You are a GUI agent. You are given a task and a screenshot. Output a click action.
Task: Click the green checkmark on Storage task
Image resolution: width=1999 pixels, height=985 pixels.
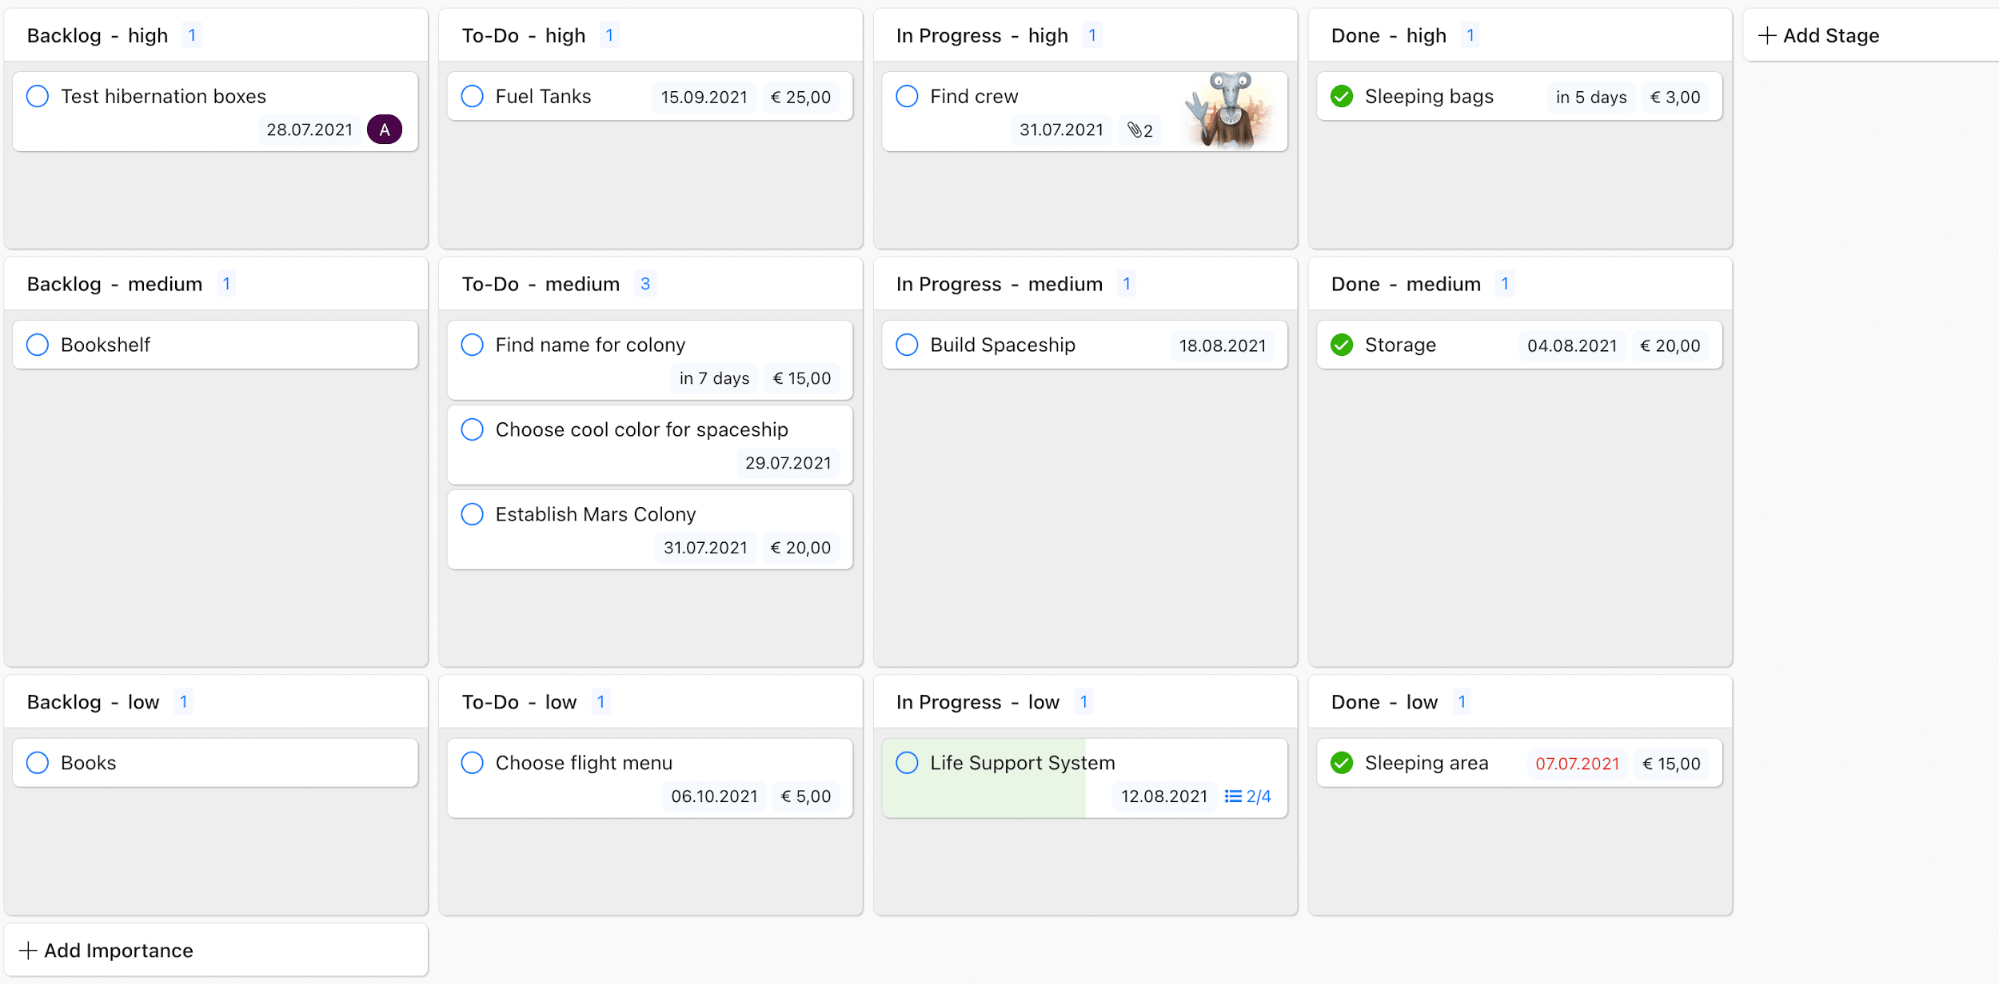pyautogui.click(x=1342, y=345)
